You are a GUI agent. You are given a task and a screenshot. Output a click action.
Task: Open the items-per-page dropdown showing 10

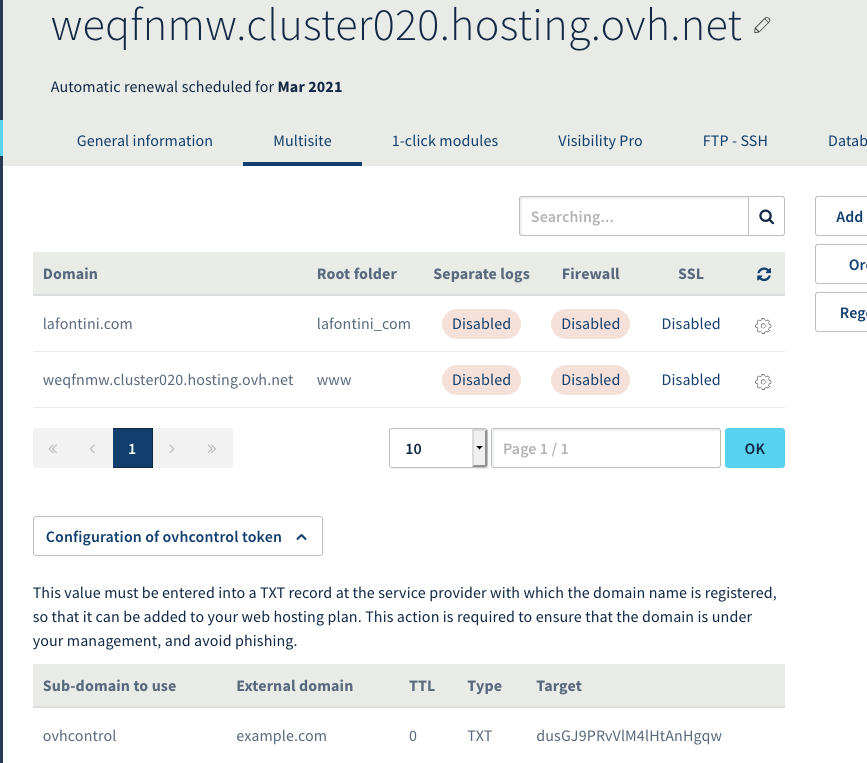point(437,449)
